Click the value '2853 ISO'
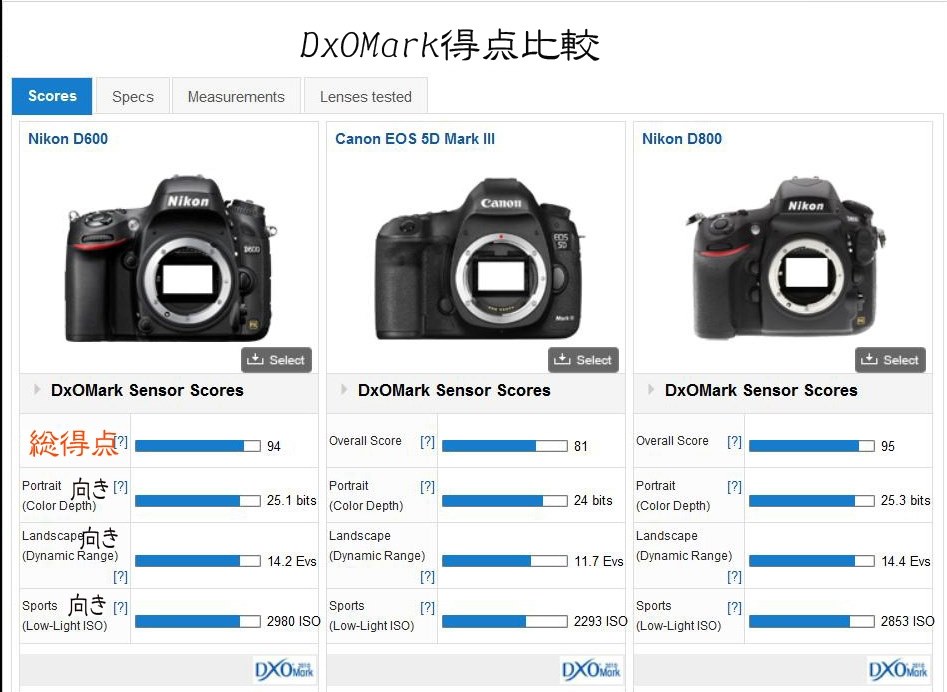947x692 pixels. 907,621
